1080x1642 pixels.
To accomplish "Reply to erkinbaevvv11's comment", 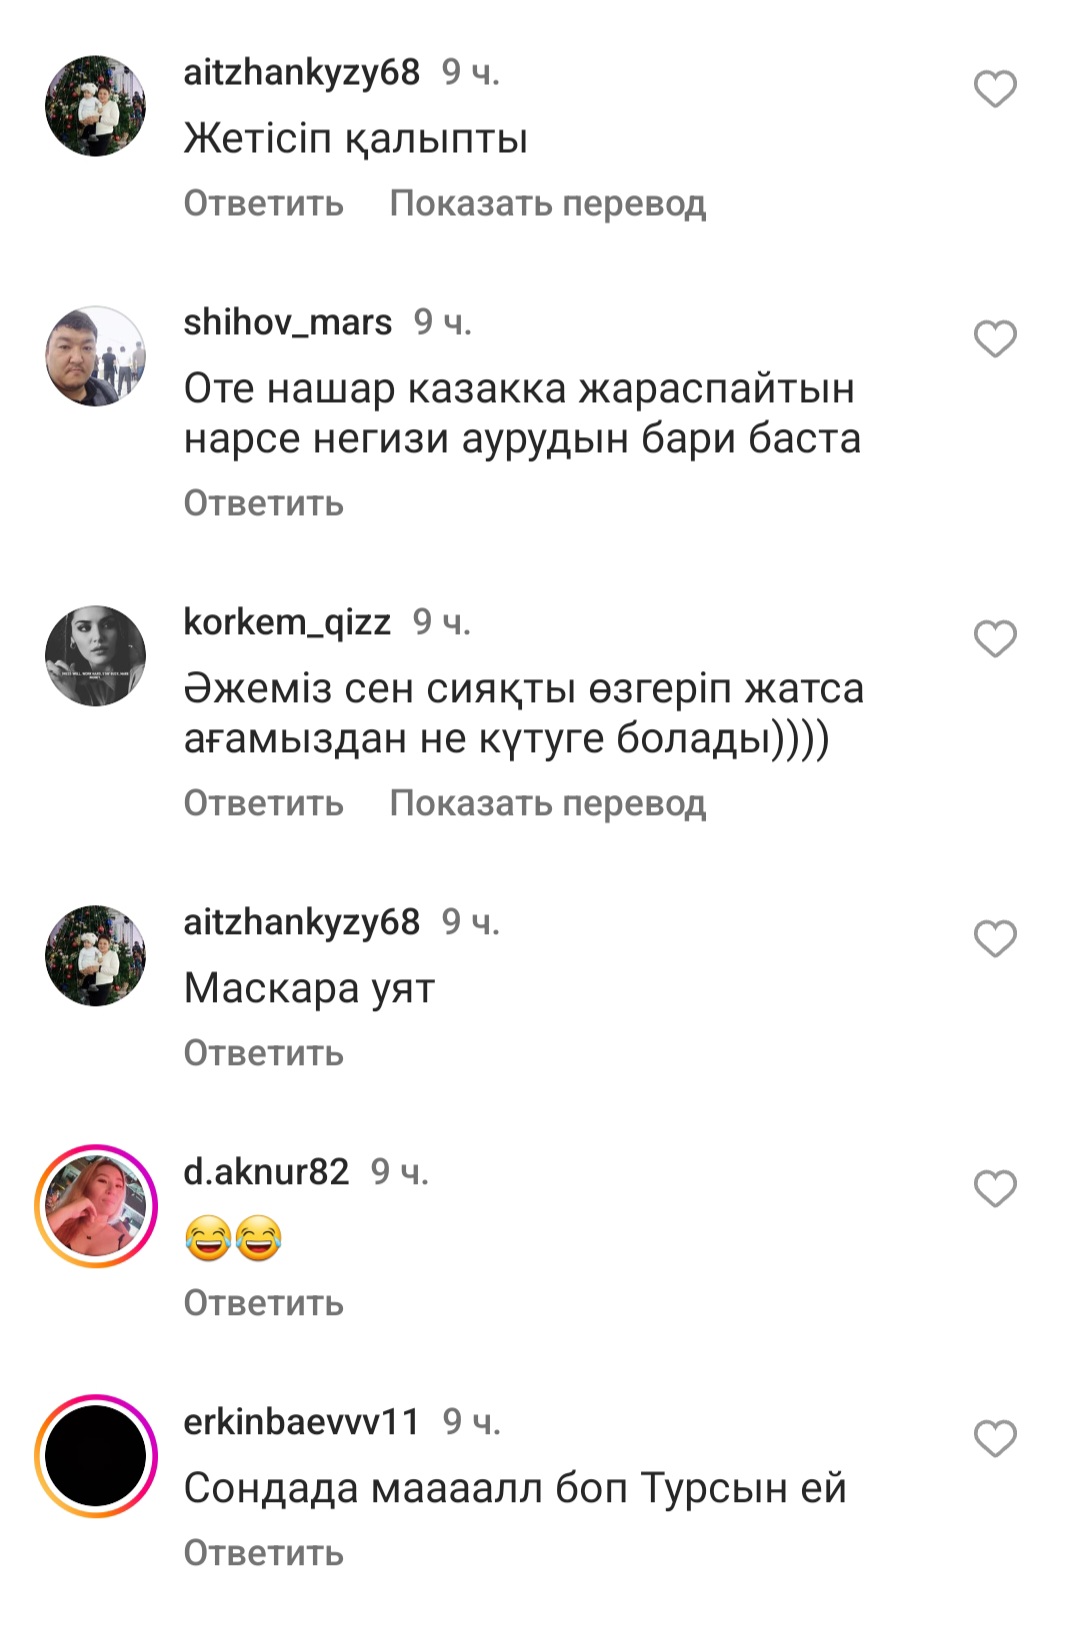I will [x=264, y=1553].
